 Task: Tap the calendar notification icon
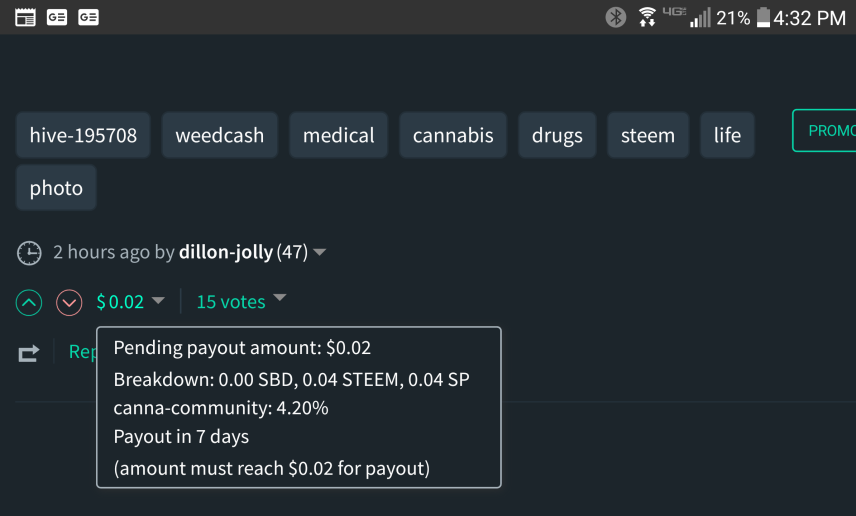[x=26, y=17]
